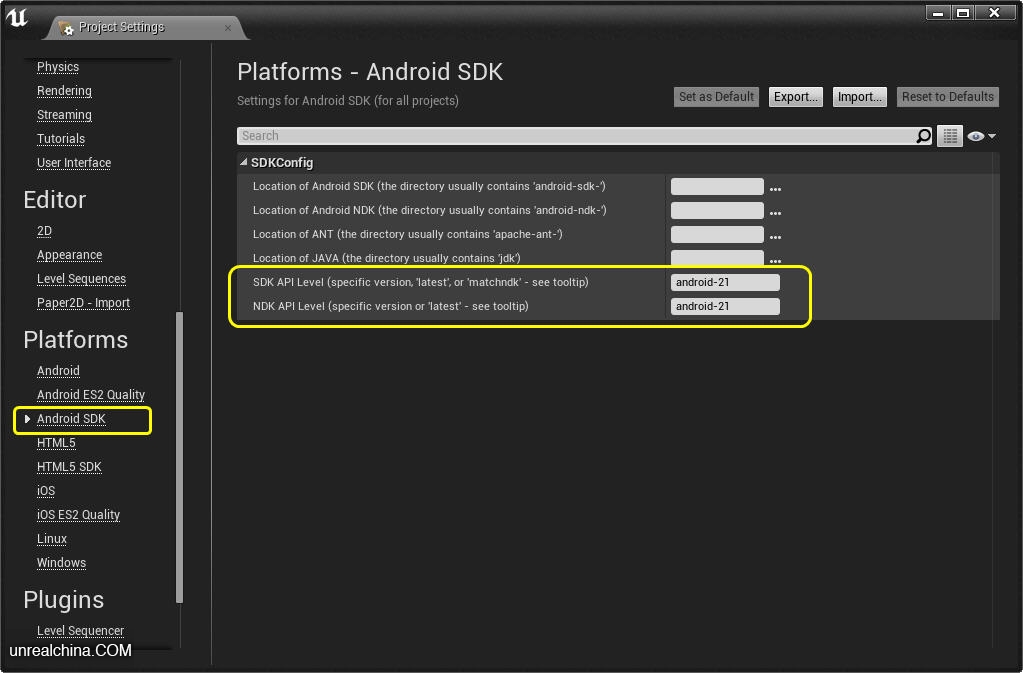The image size is (1023, 673).
Task: Open iOS platform settings
Action: 46,491
